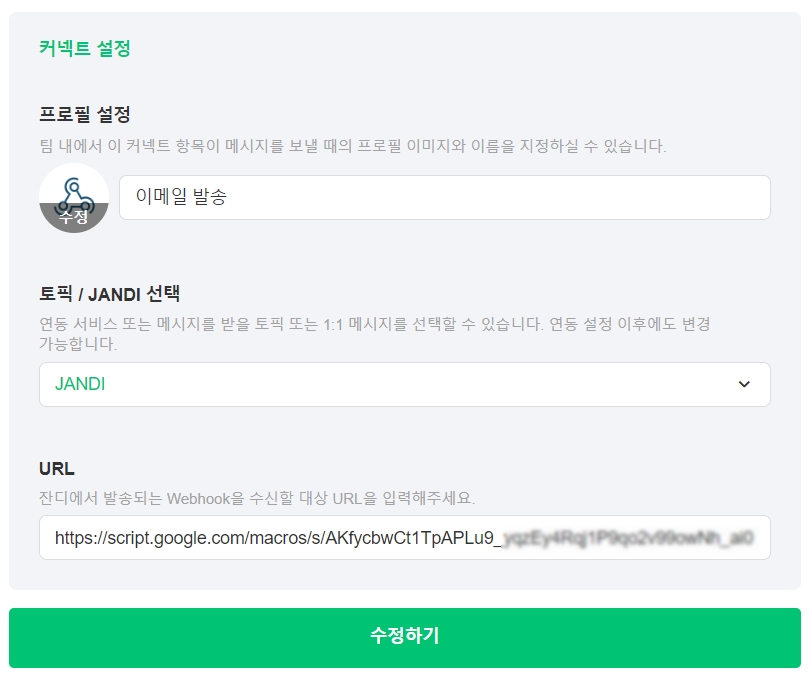This screenshot has width=811, height=687.
Task: Click the webhook profile image icon
Action: pyautogui.click(x=73, y=190)
